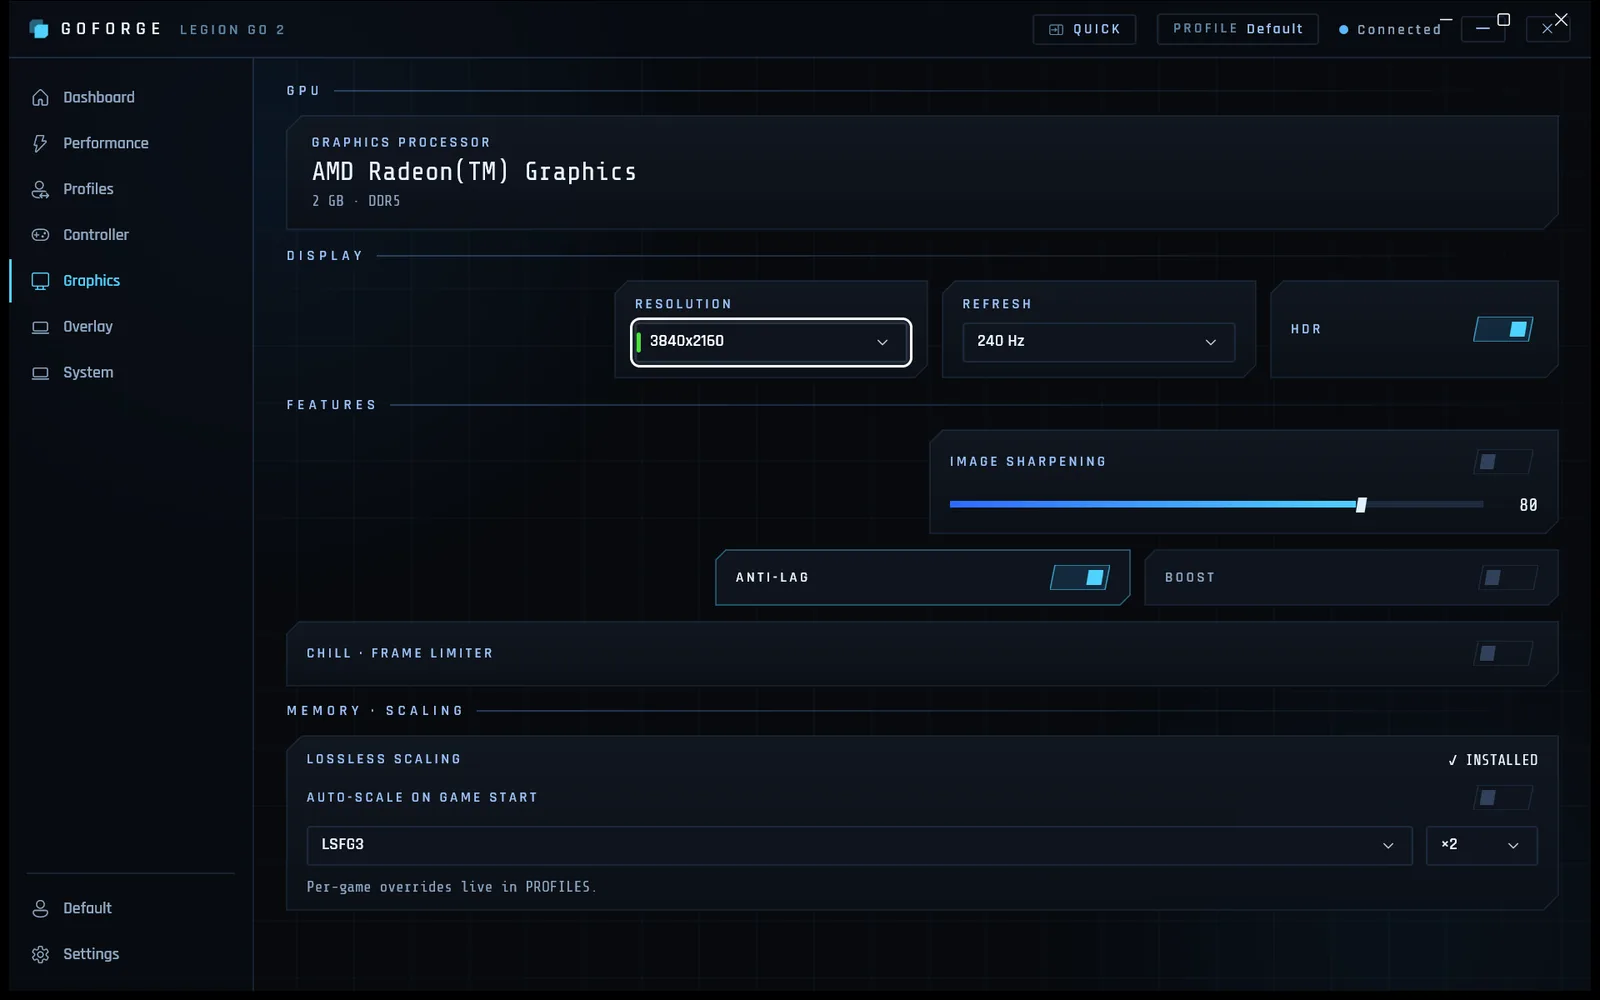Open the ×2 multiplier dropdown
1600x1000 pixels.
click(1481, 845)
